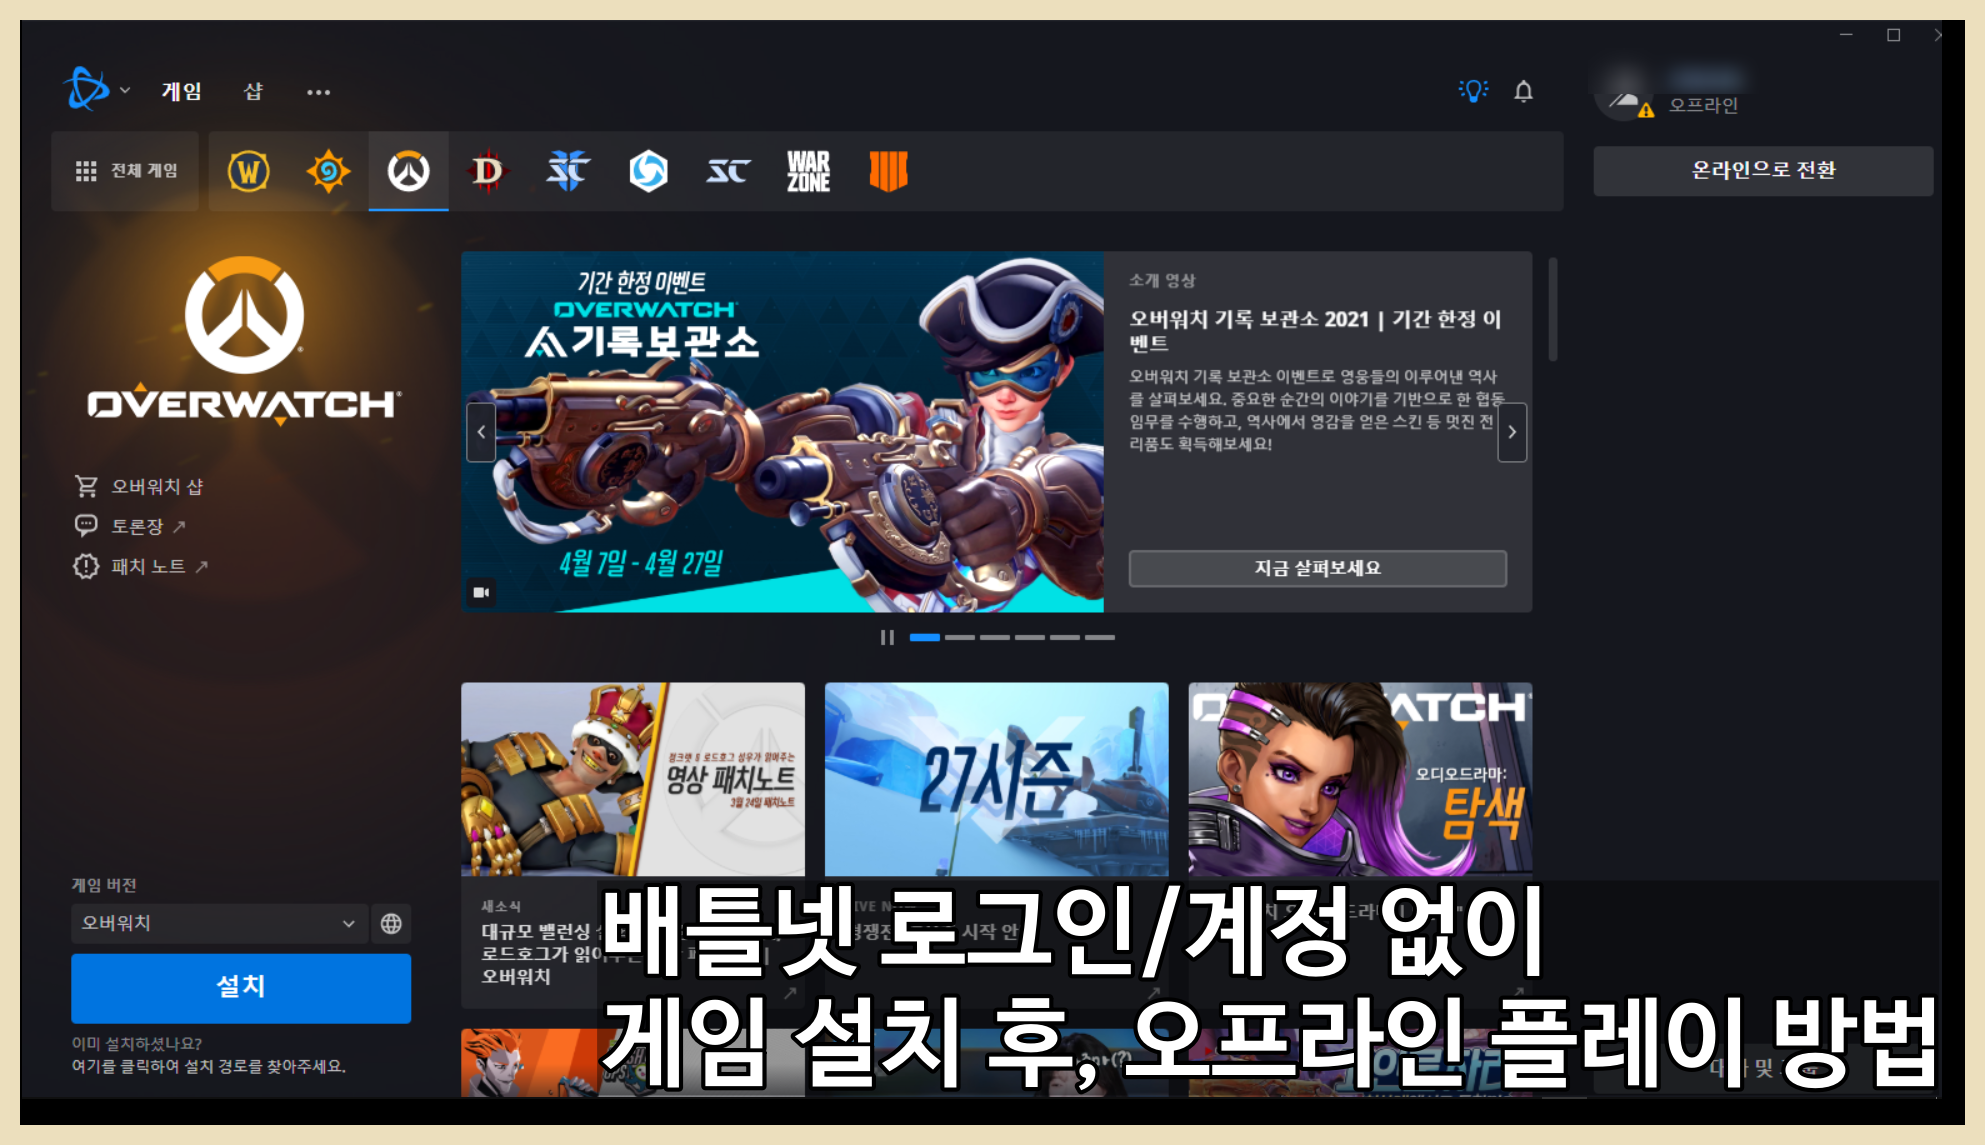The width and height of the screenshot is (1985, 1145).
Task: Select the World of Warcraft icon
Action: click(x=248, y=171)
